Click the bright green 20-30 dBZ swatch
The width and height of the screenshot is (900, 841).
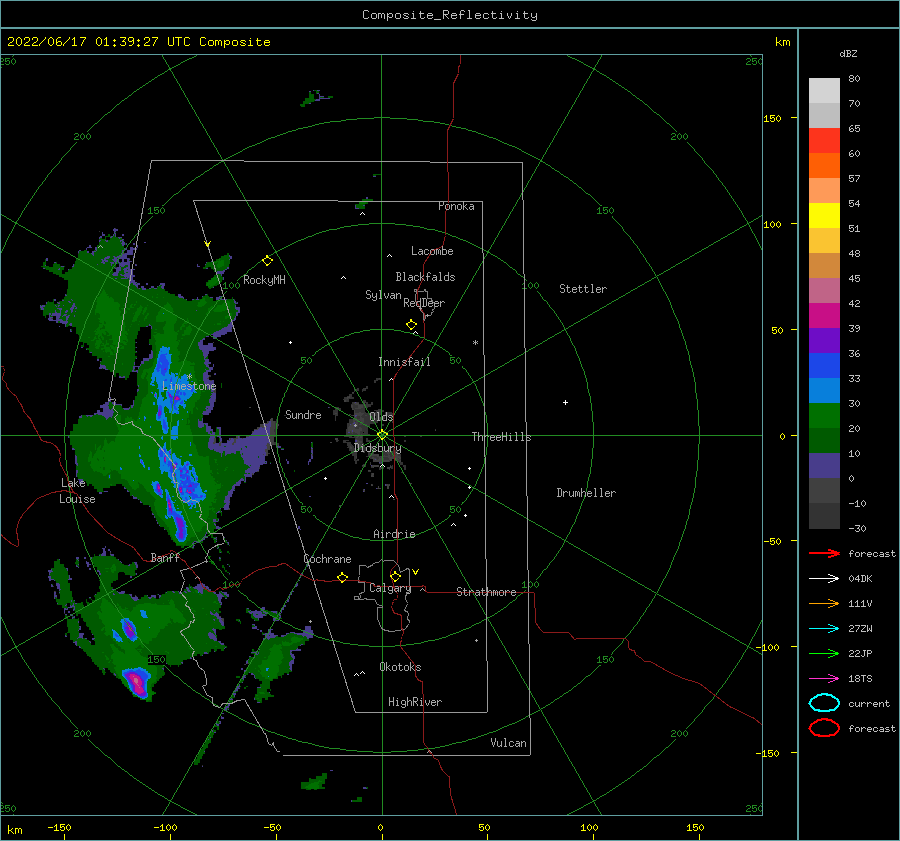pos(824,416)
